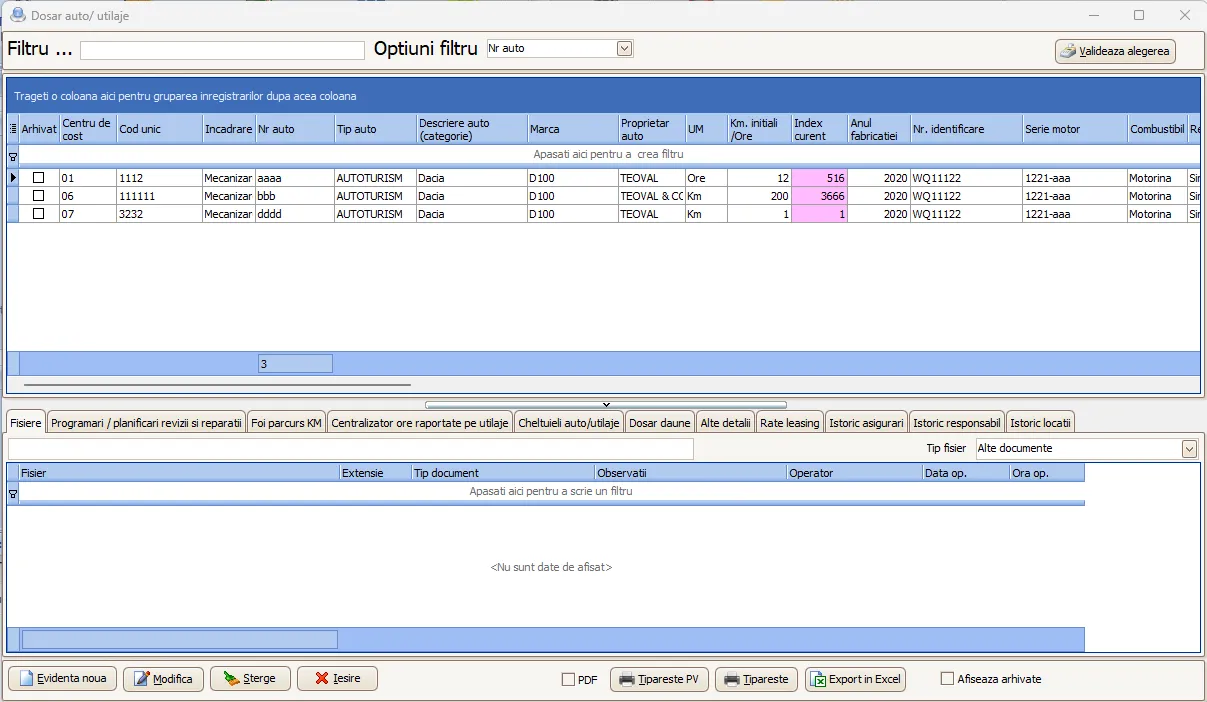Click the delete icon on Sterge button
Viewport: 1207px width, 702px height.
coord(232,679)
